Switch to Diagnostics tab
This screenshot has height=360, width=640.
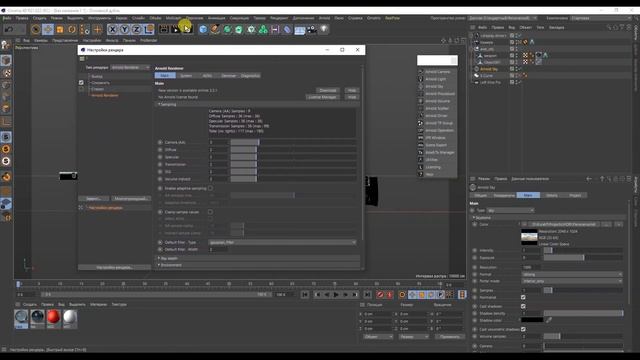(250, 76)
